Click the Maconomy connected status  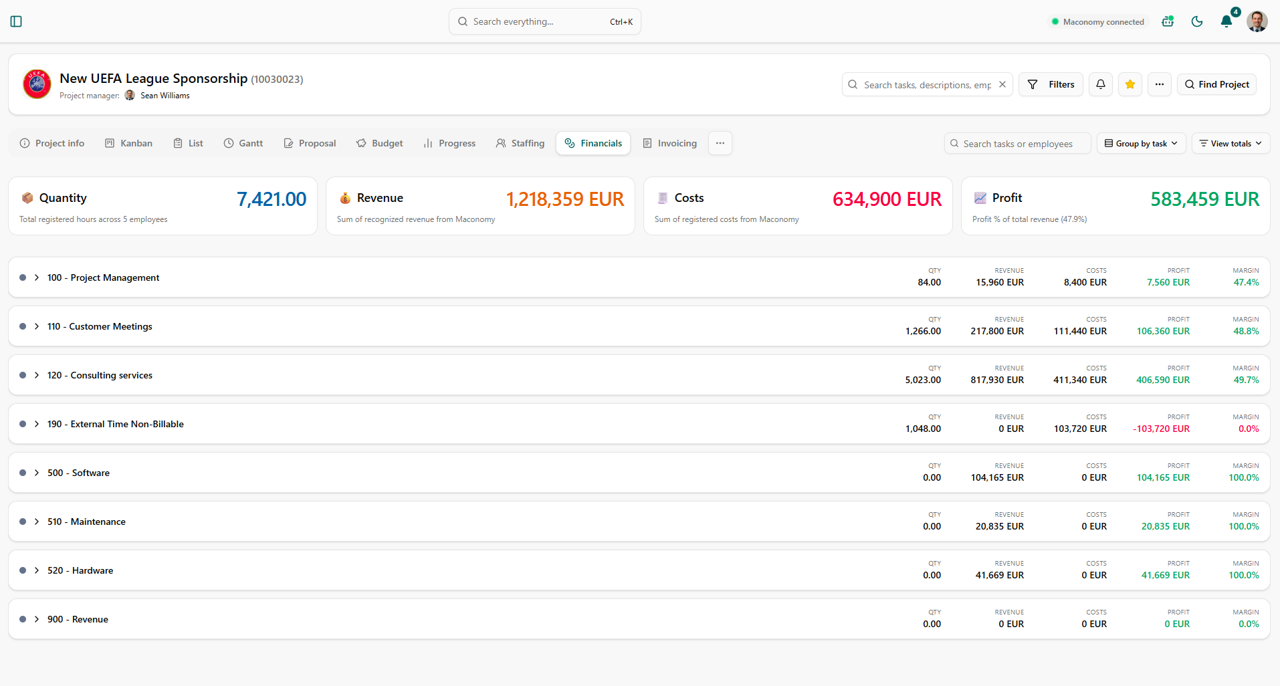[1098, 21]
